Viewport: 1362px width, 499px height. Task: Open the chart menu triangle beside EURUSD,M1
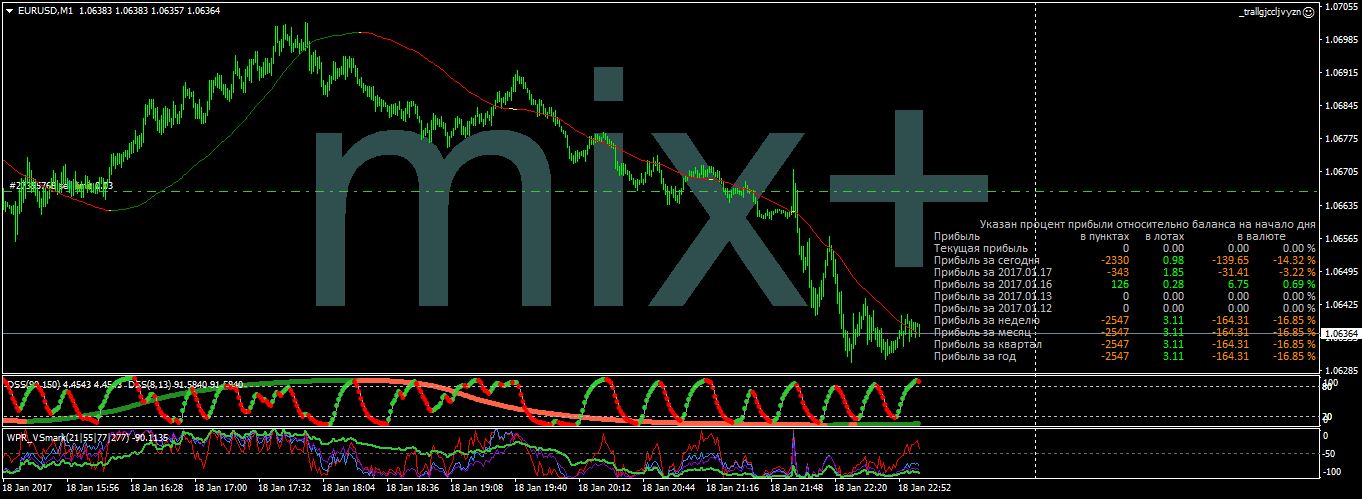pos(9,10)
